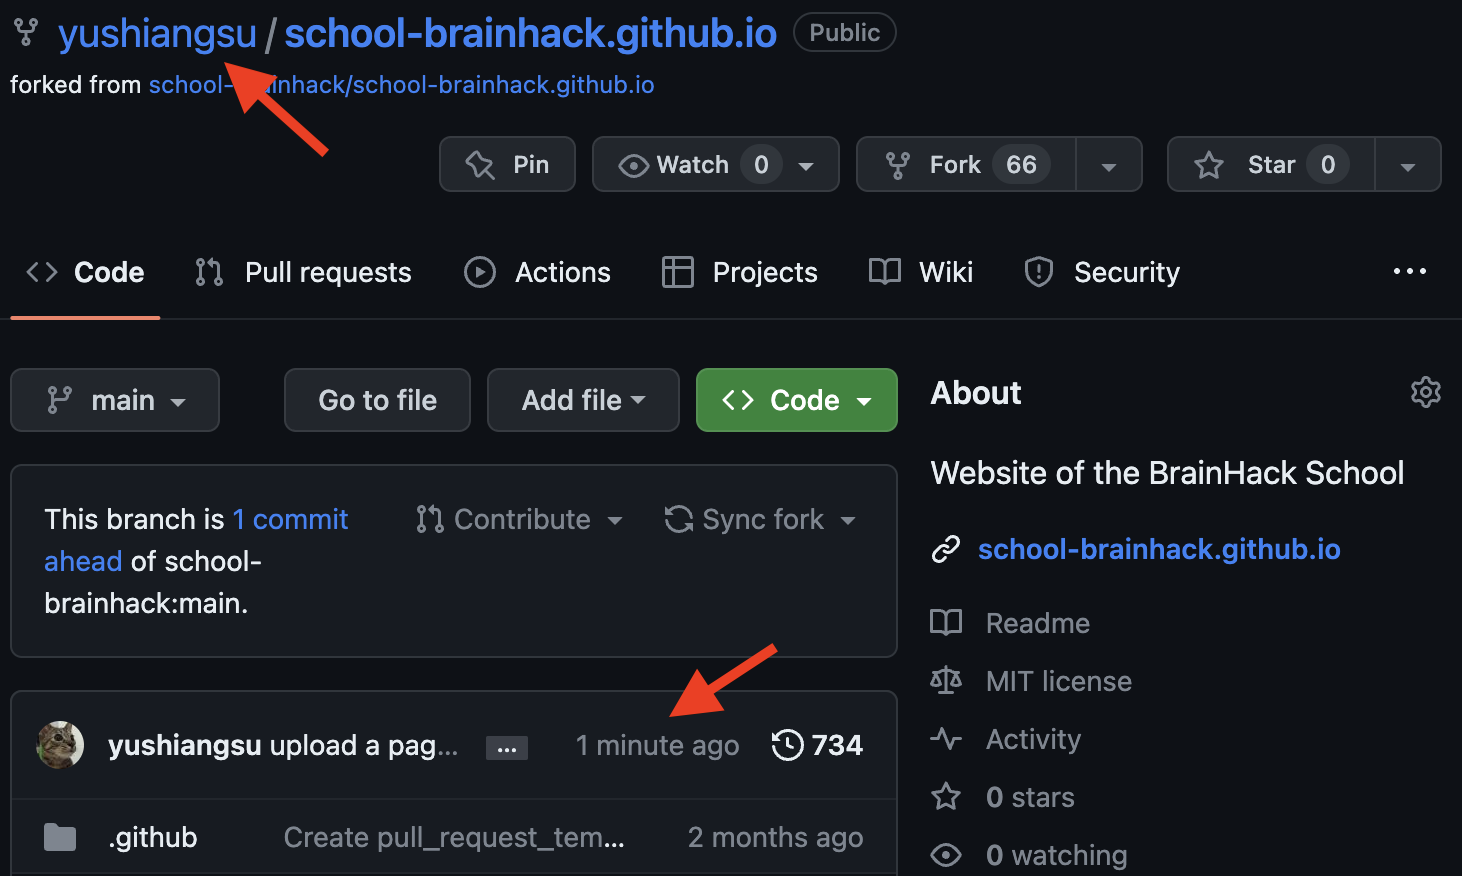Click the Projects table icon
1462x876 pixels.
(678, 272)
